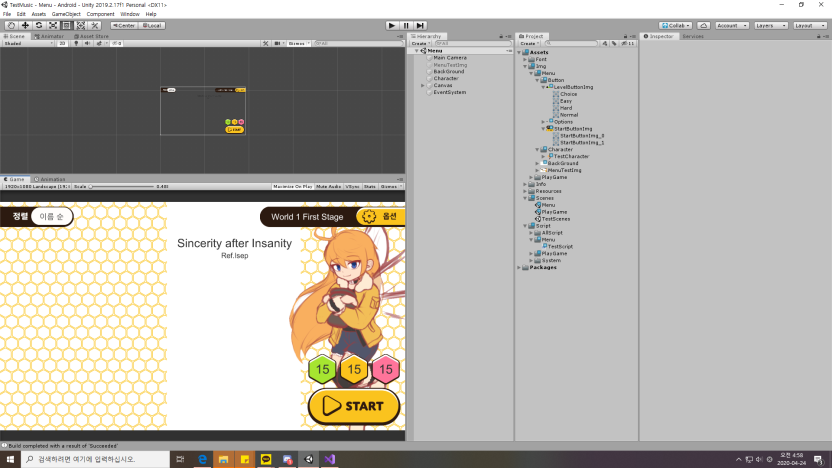Screen dimensions: 832x468
Task: Toggle Stats overlay in Game view
Action: (x=370, y=187)
